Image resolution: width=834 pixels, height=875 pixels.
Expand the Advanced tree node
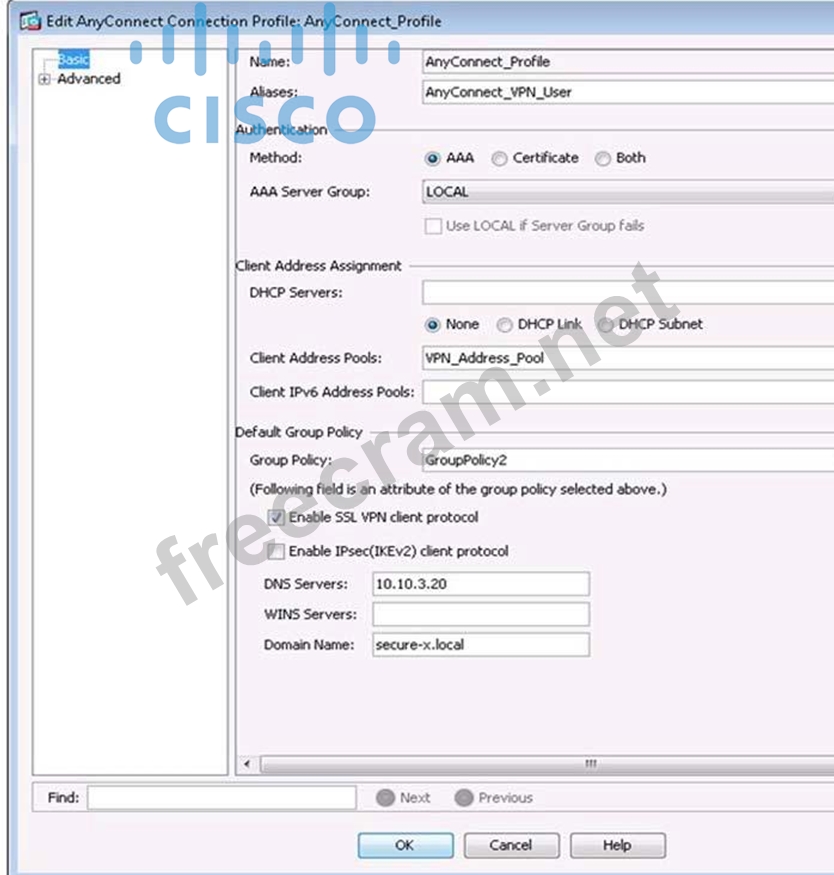(44, 80)
